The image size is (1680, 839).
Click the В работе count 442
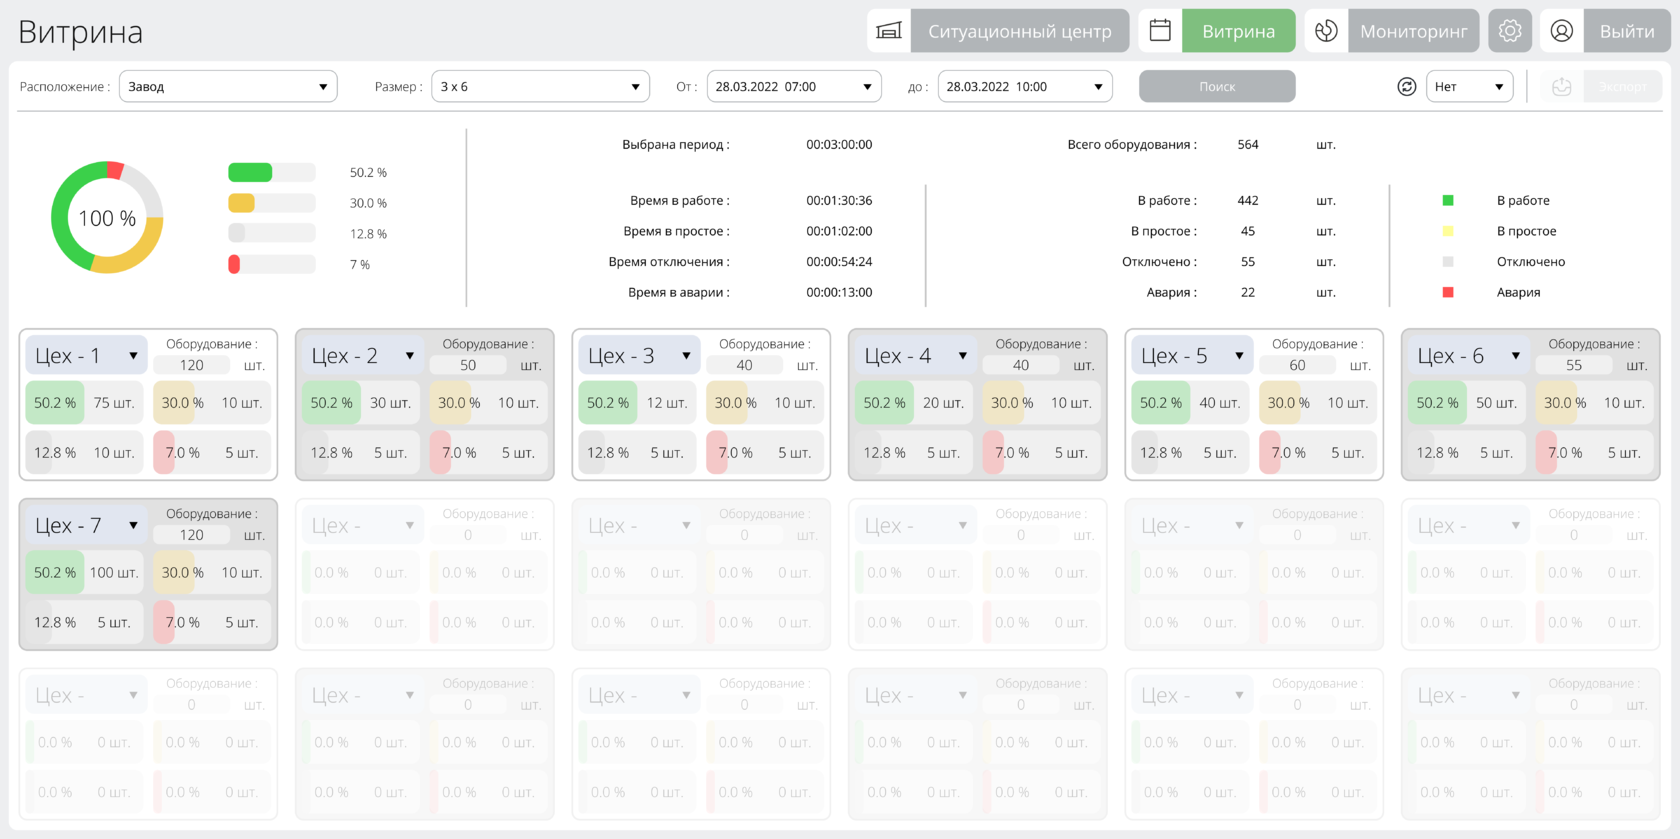tap(1248, 201)
